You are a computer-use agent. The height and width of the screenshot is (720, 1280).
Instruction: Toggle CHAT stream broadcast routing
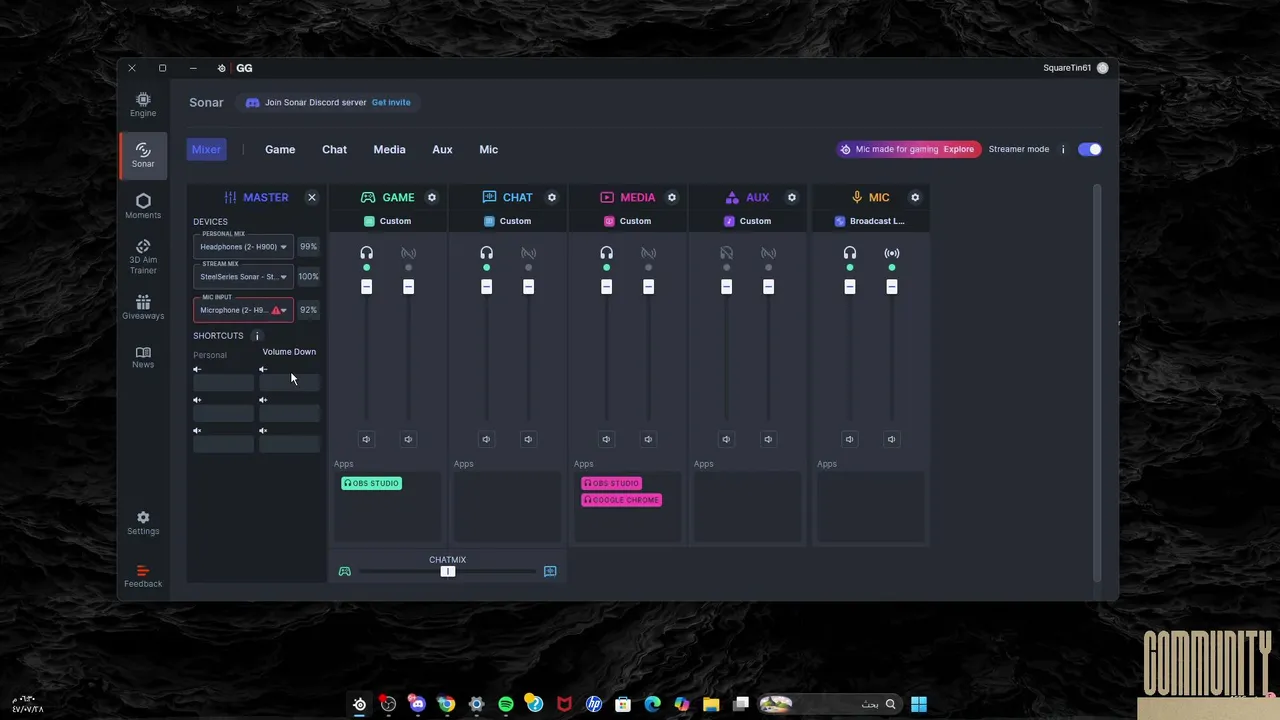point(528,253)
